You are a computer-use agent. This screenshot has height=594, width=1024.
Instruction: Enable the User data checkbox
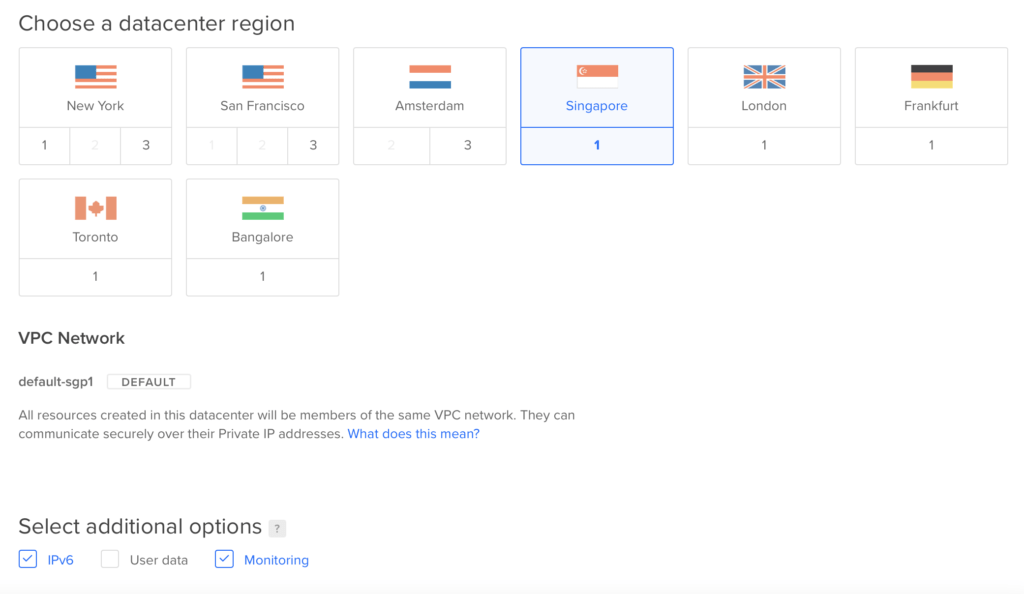click(110, 559)
